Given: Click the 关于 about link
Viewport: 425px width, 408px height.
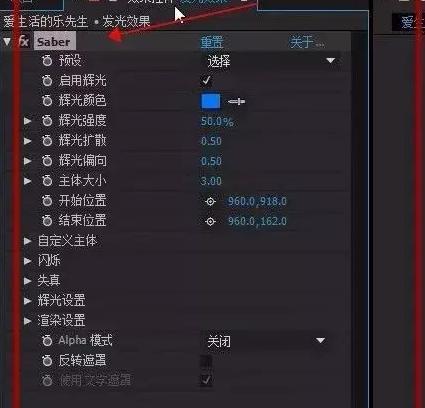Looking at the screenshot, I should click(x=307, y=42).
